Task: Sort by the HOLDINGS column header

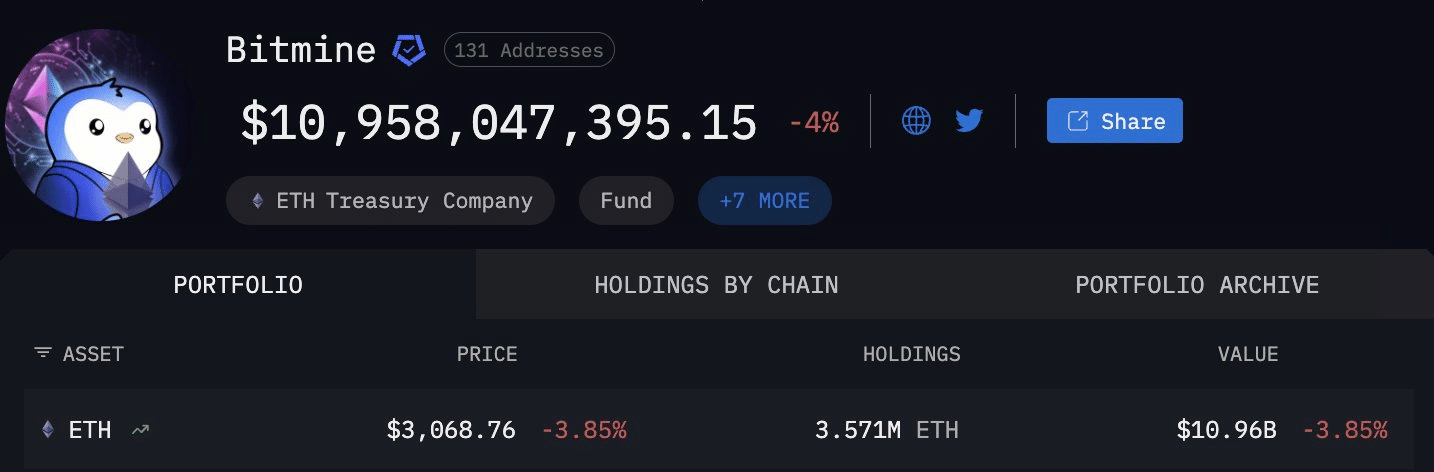Action: [x=911, y=354]
